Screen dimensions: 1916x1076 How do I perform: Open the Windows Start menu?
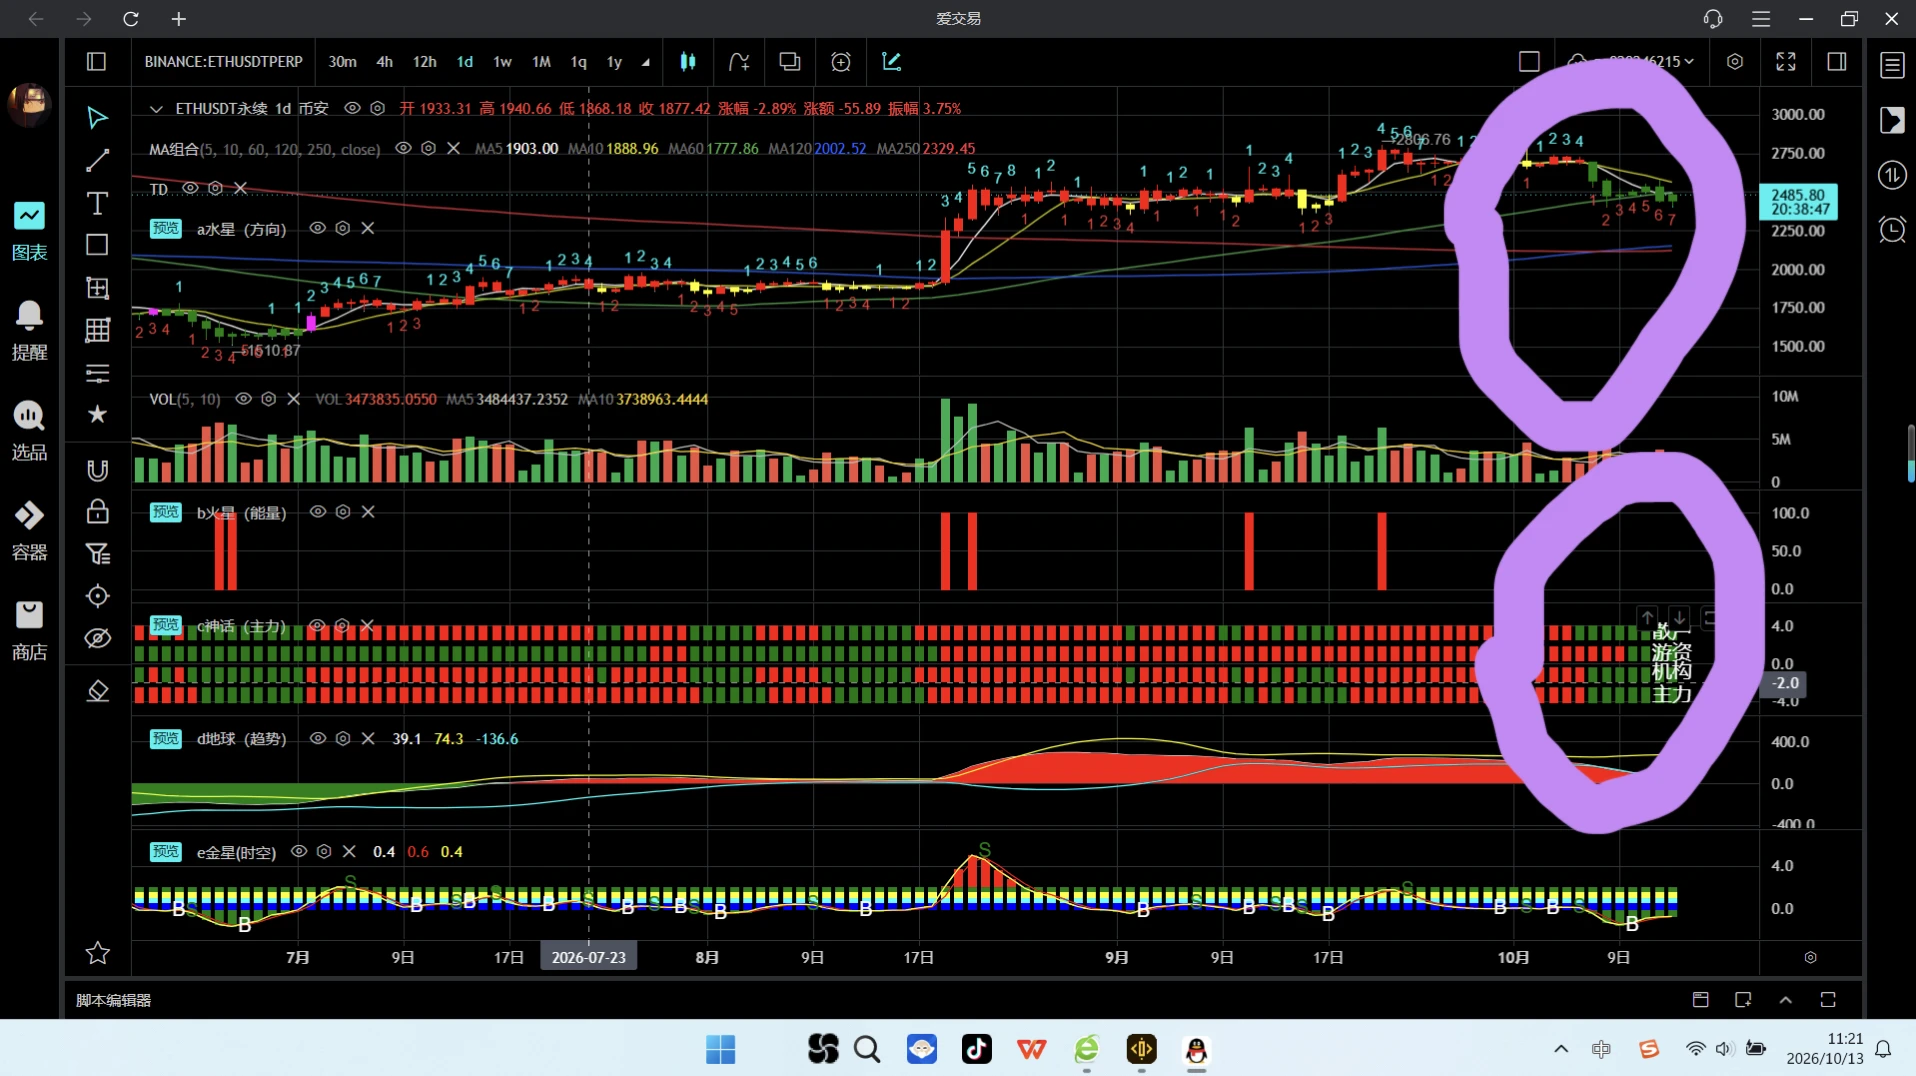(x=720, y=1049)
